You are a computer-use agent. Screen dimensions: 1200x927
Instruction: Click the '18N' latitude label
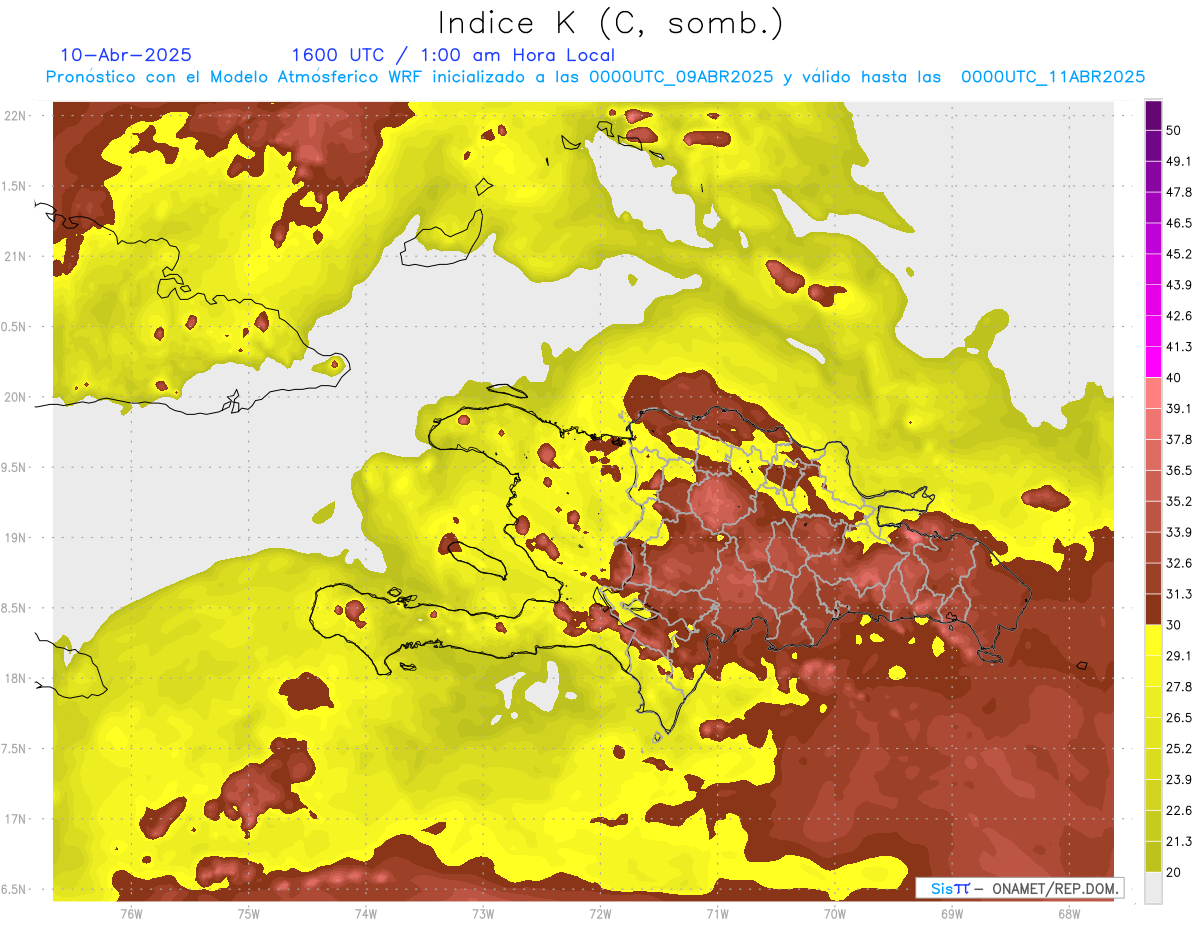(x=16, y=678)
